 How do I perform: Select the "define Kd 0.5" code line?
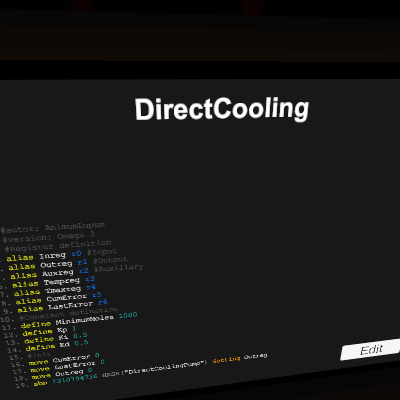coord(57,345)
